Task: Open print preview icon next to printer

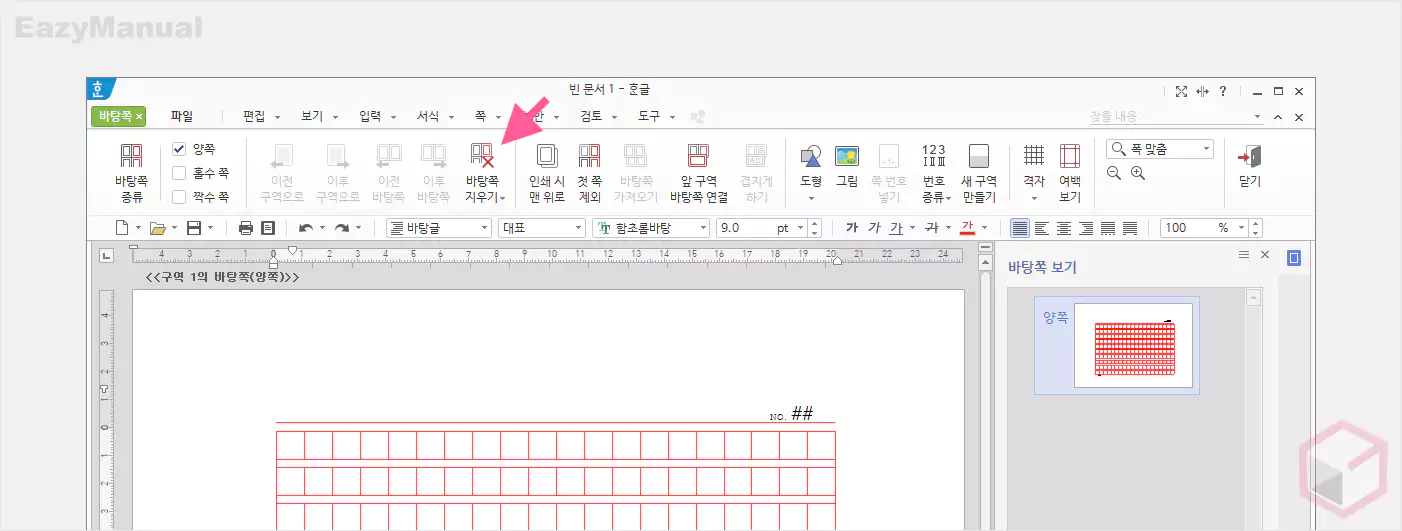Action: tap(268, 228)
